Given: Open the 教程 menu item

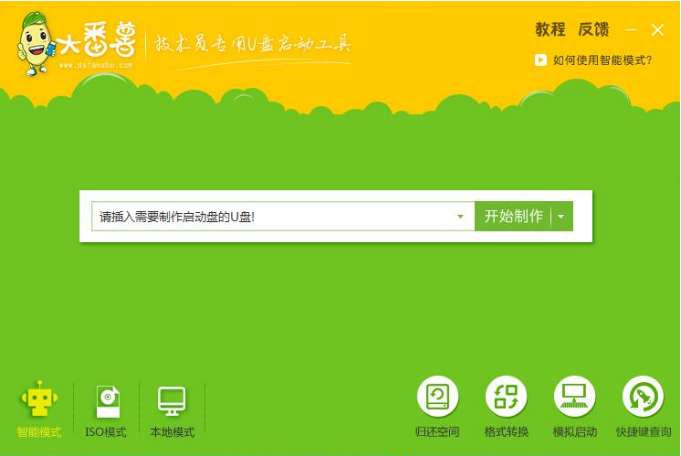Looking at the screenshot, I should click(x=550, y=30).
